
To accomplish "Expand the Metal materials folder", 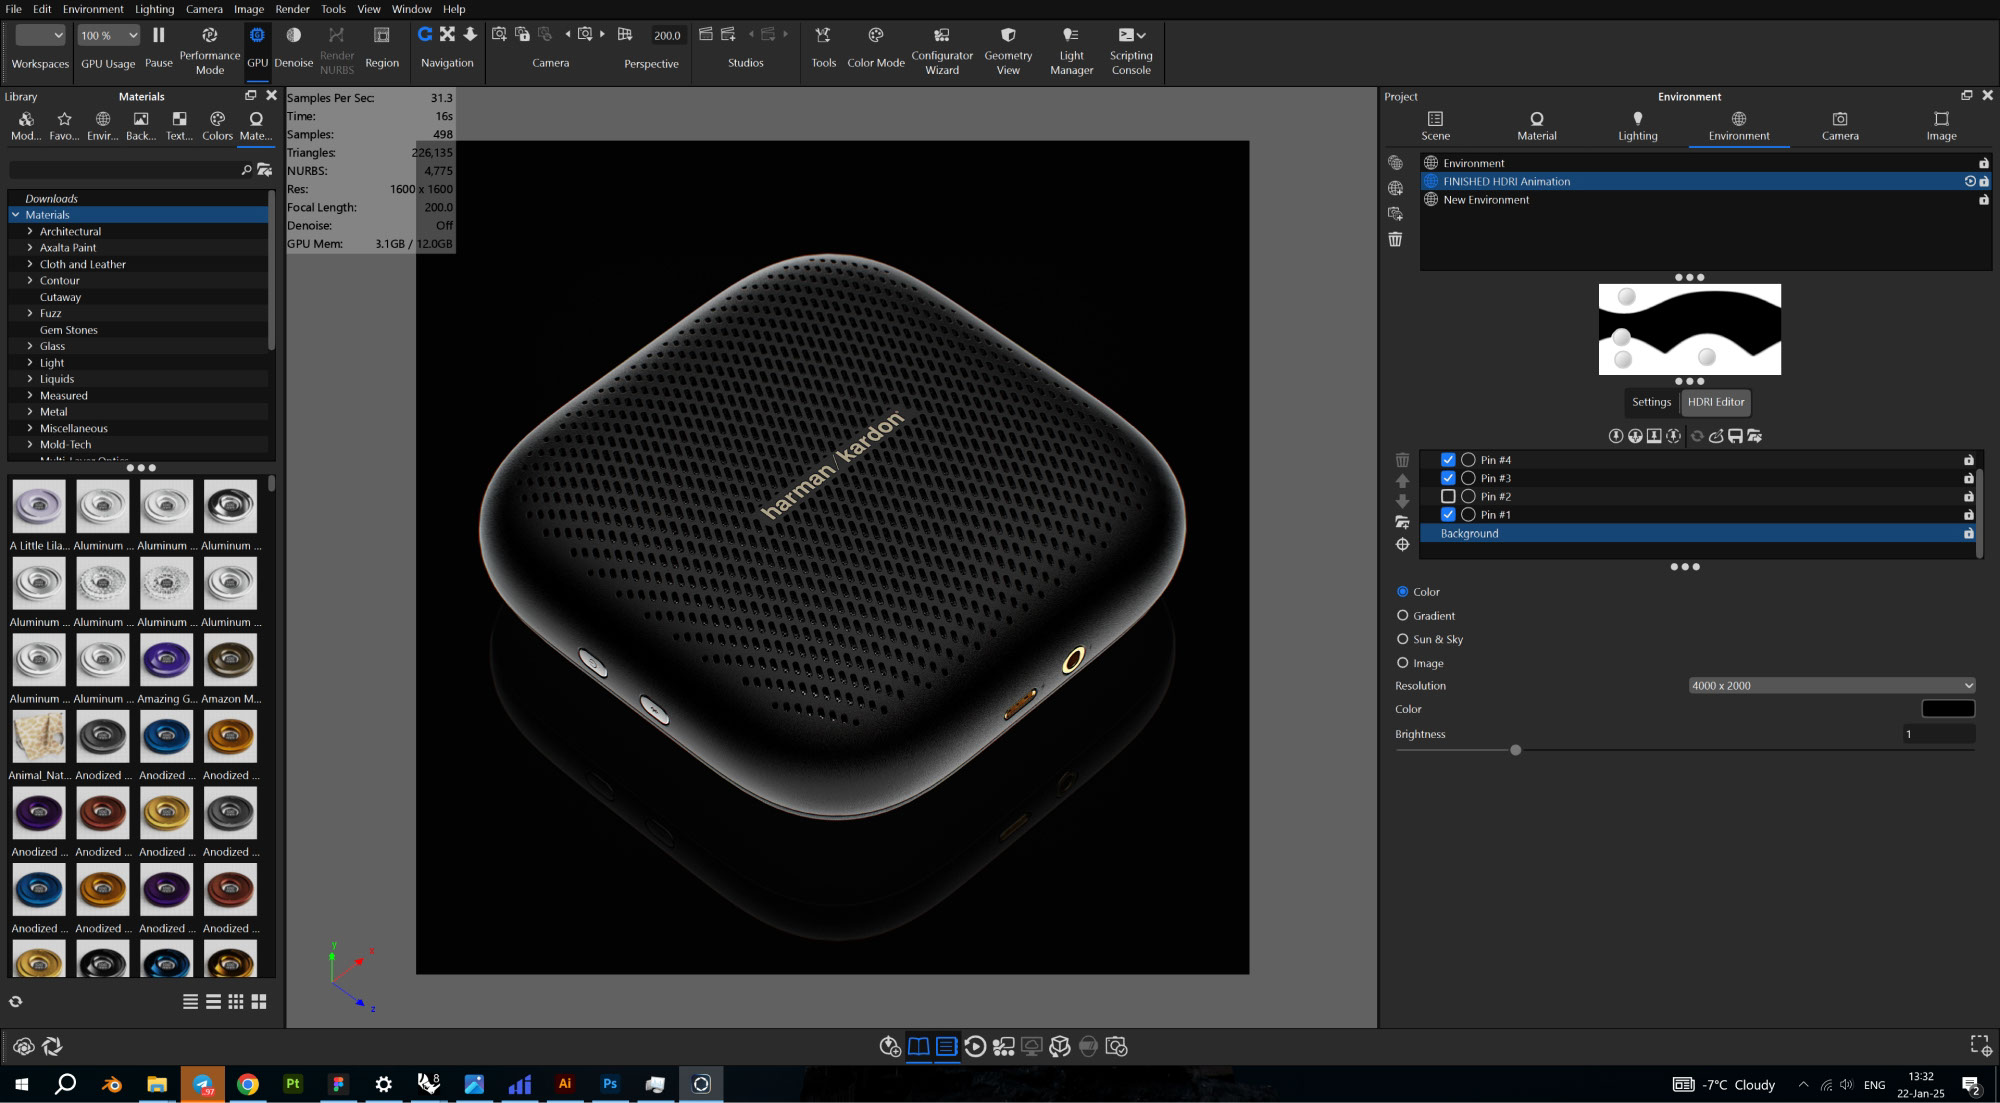I will (x=30, y=412).
